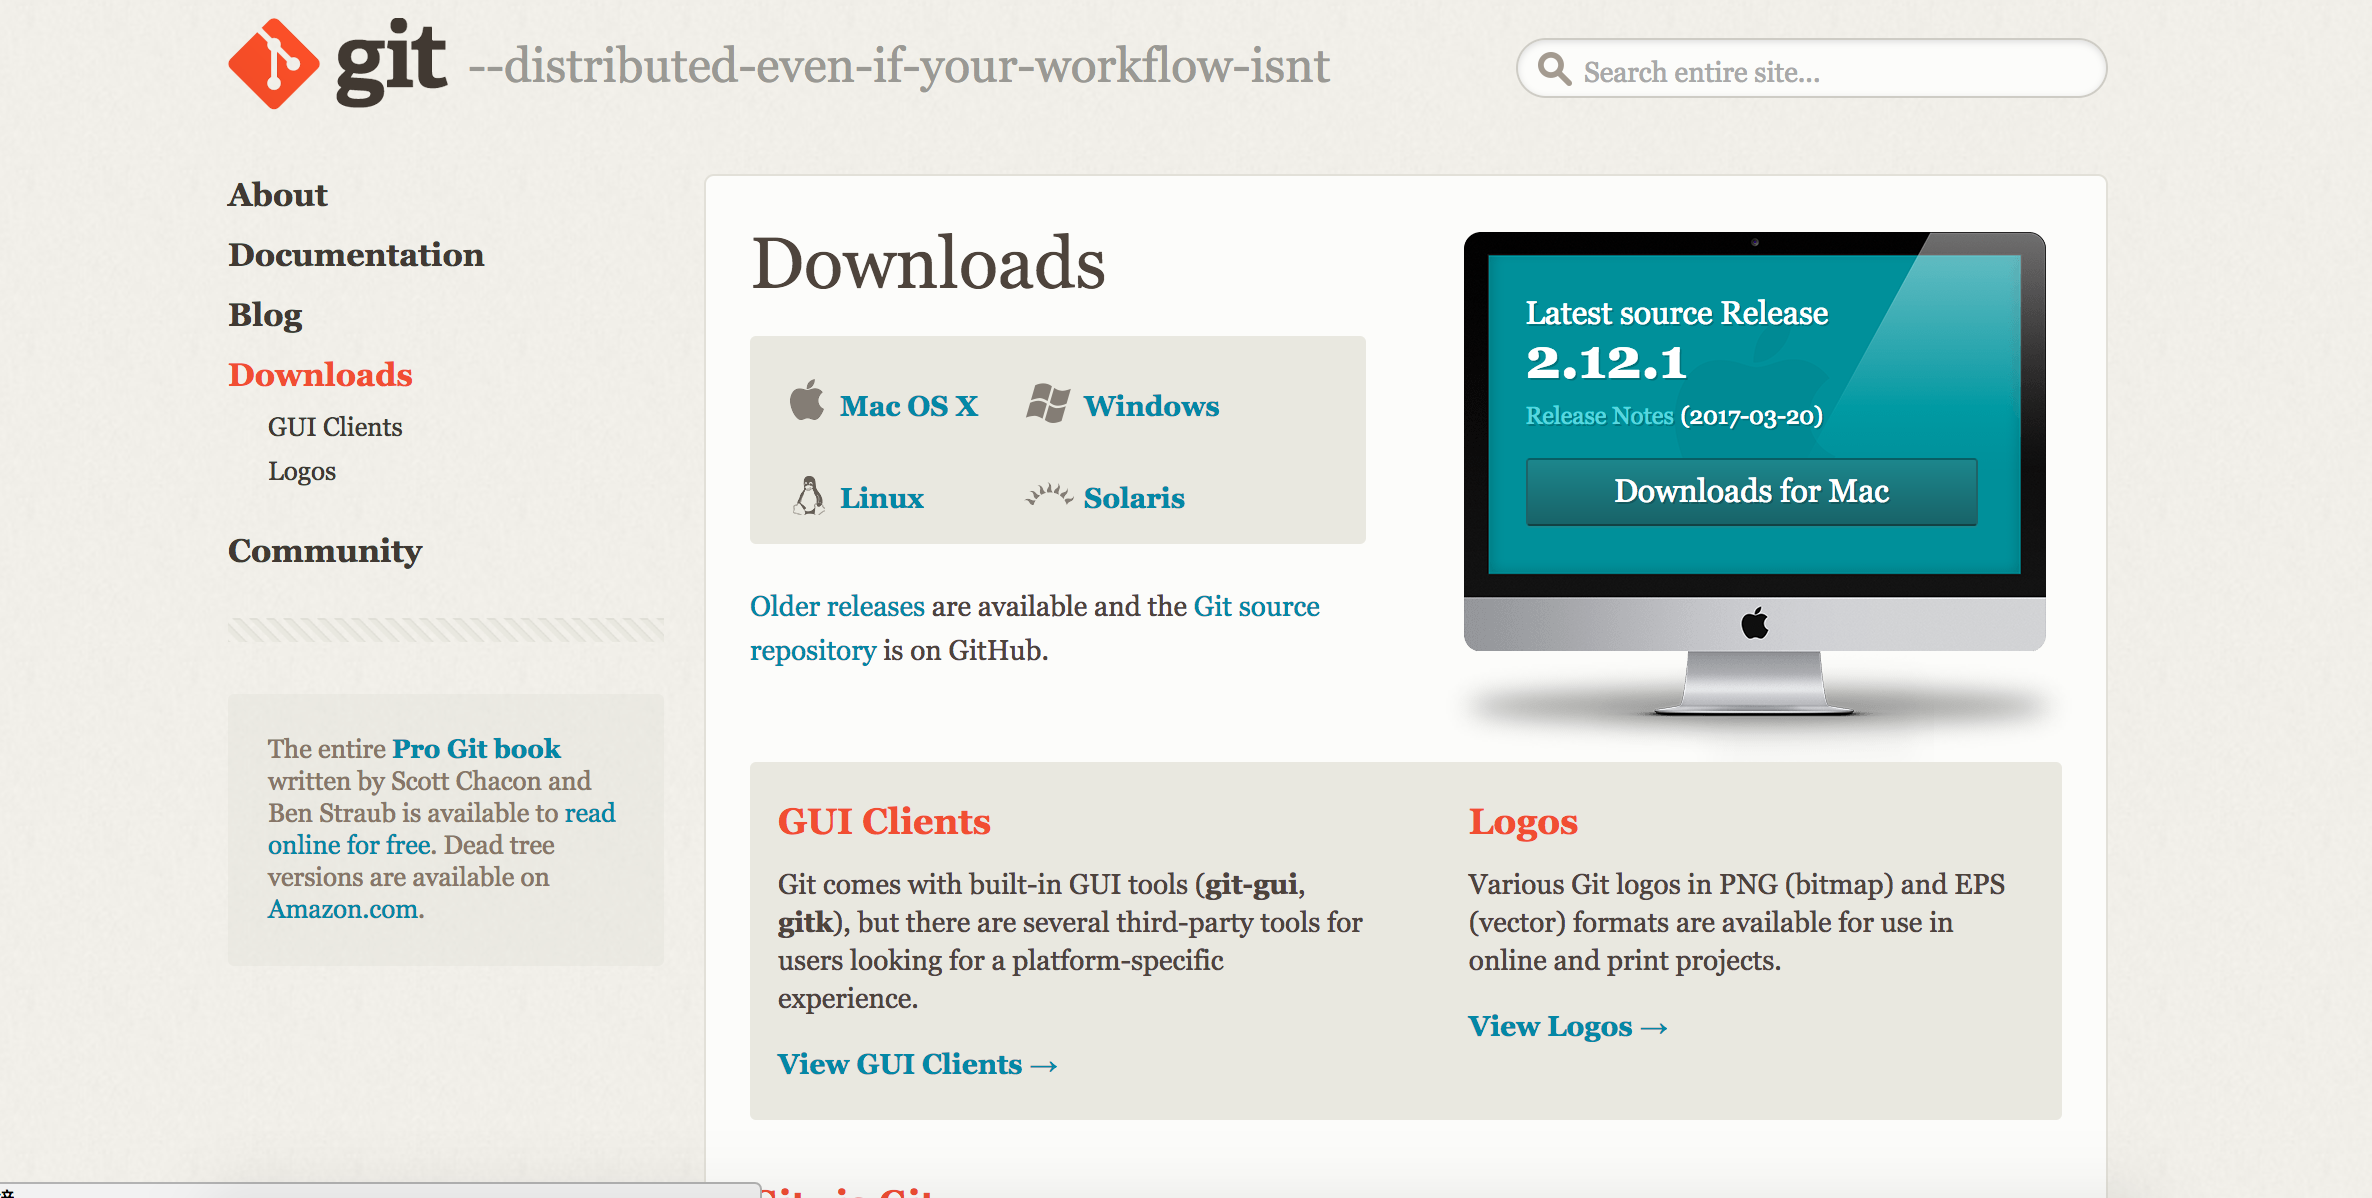The image size is (2372, 1198).
Task: Select Downloads in sidebar navigation
Action: coord(320,375)
